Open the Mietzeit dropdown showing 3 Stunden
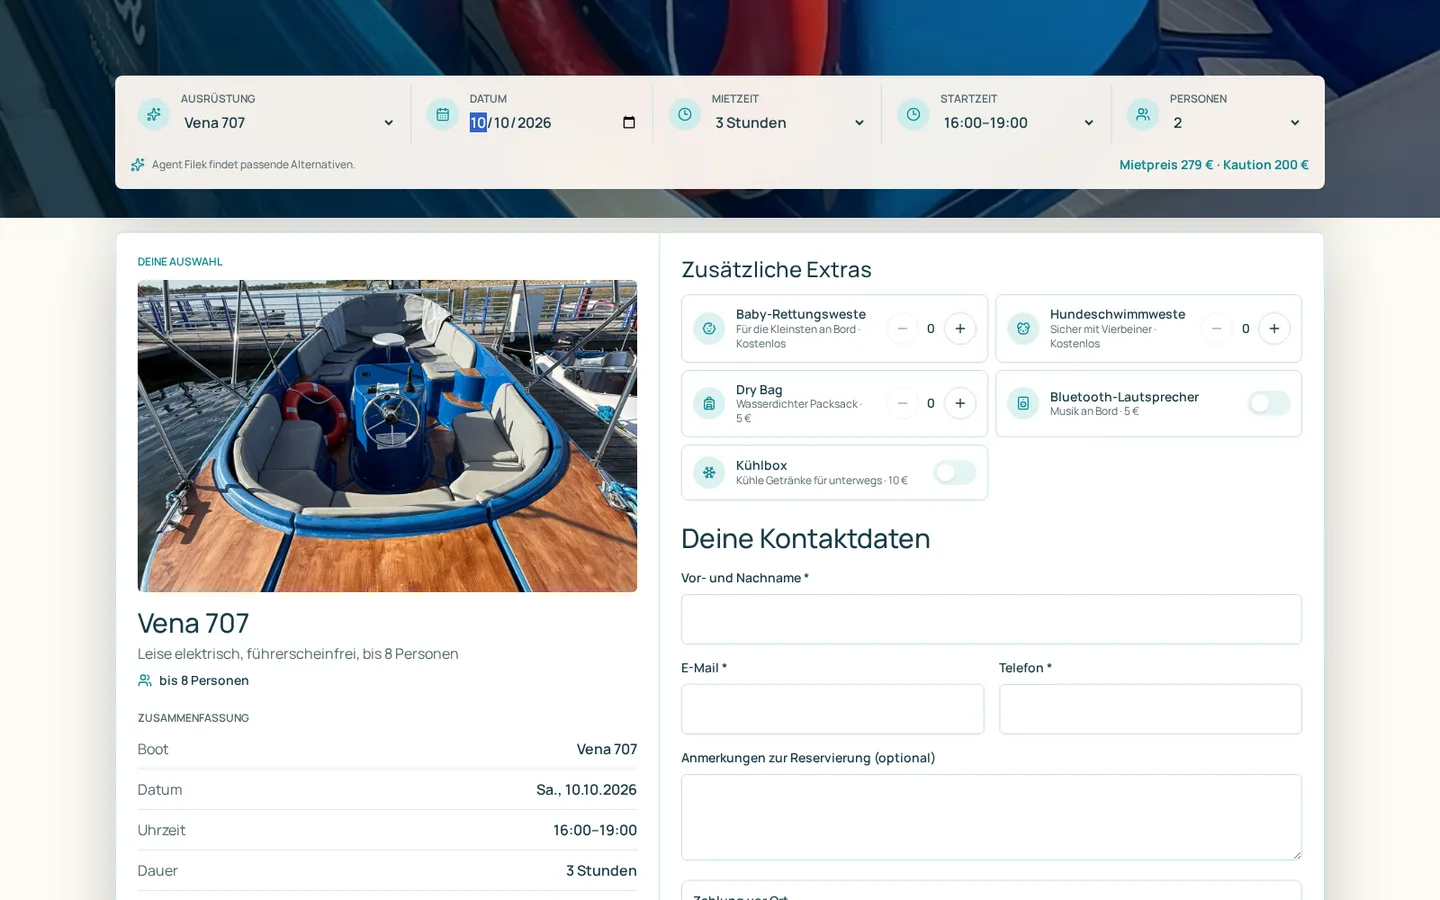This screenshot has width=1440, height=900. [x=790, y=123]
